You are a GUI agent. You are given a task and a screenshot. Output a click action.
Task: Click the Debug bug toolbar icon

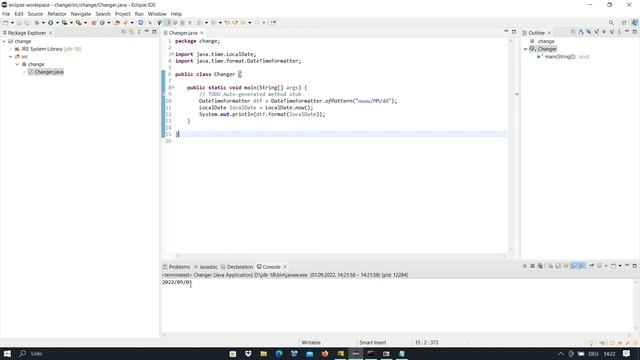(x=37, y=23)
